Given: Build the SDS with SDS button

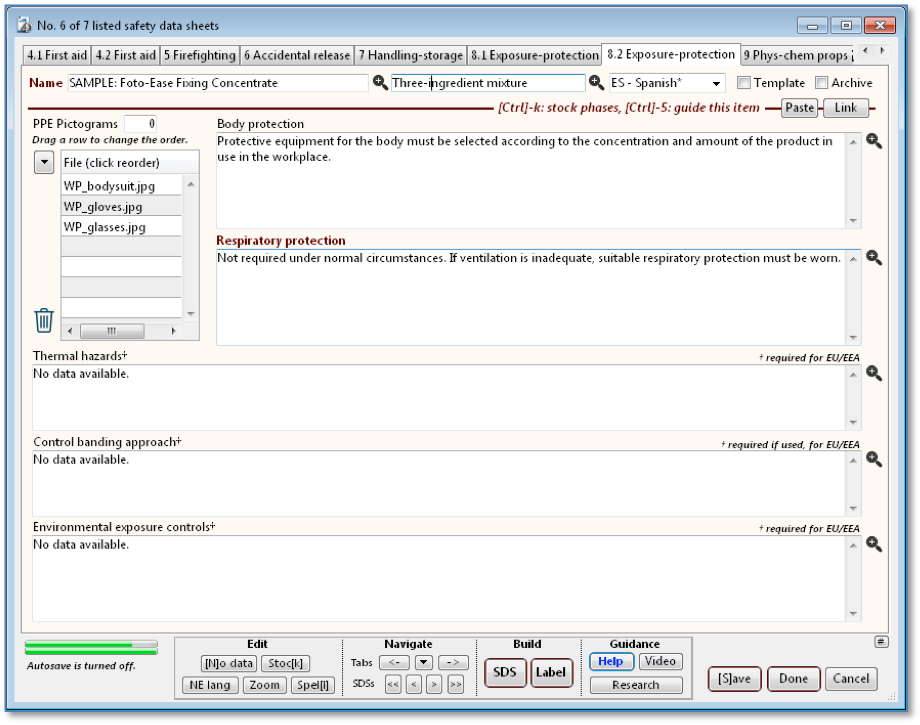Looking at the screenshot, I should 505,672.
